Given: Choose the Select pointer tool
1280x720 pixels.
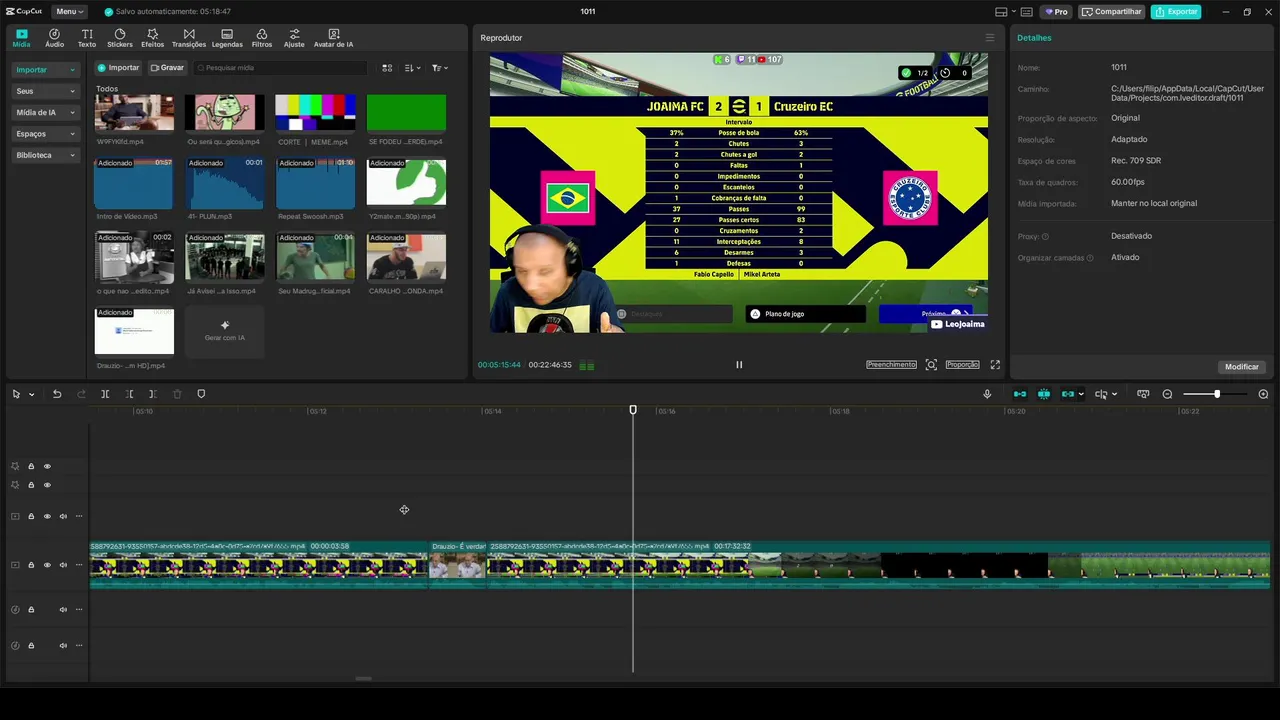Looking at the screenshot, I should tap(16, 394).
